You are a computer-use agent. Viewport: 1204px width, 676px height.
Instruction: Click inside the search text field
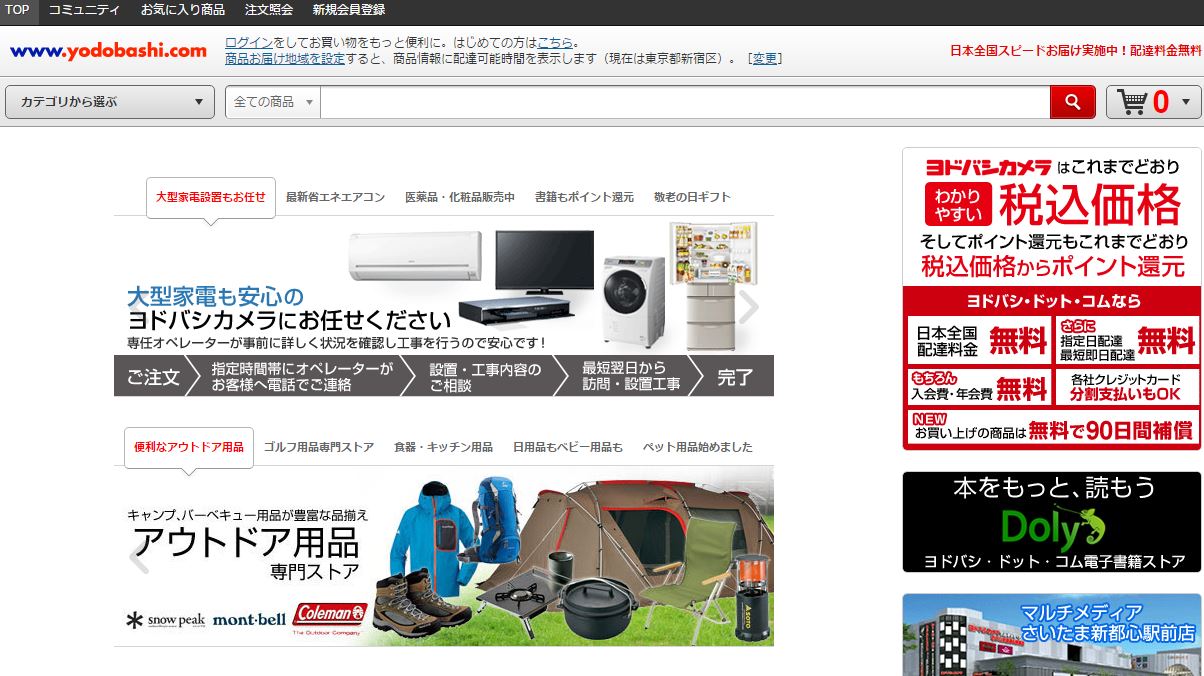(x=685, y=102)
